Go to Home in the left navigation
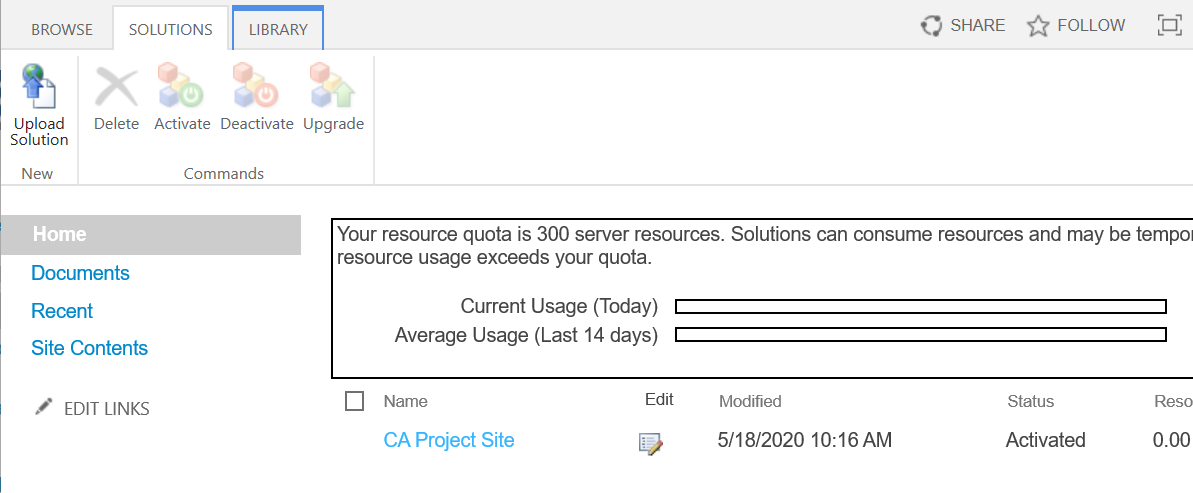 click(151, 234)
